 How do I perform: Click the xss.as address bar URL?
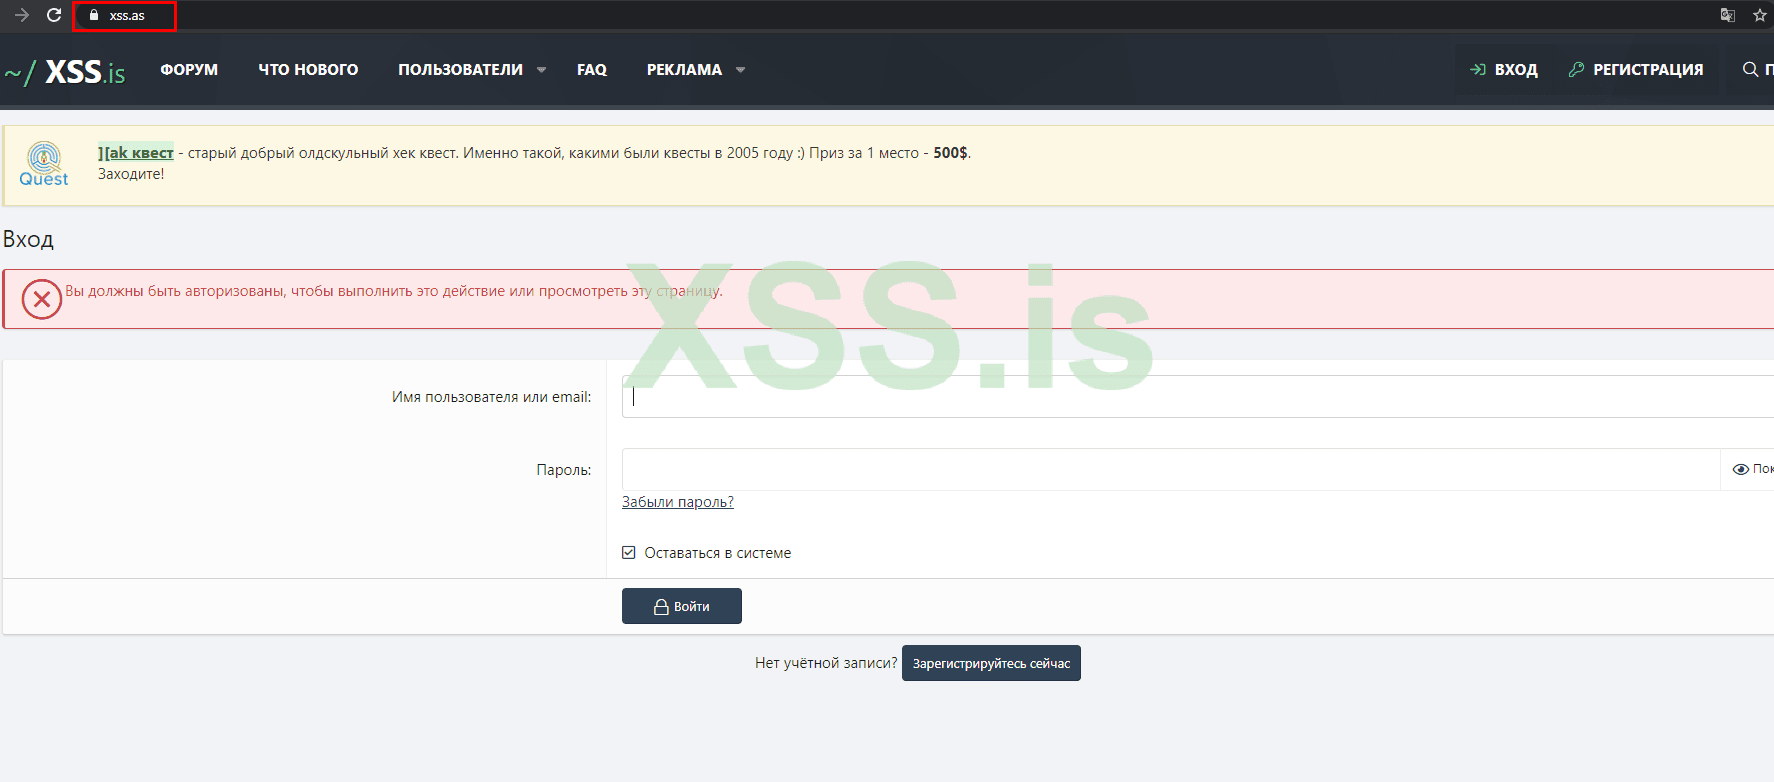click(127, 15)
